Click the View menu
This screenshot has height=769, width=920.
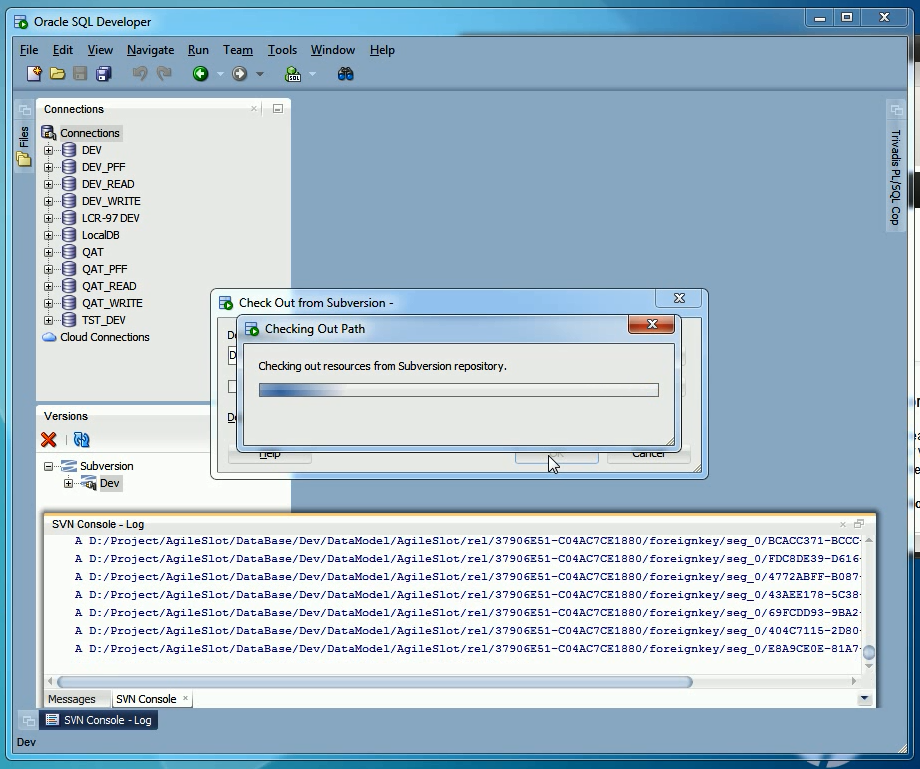pyautogui.click(x=100, y=50)
